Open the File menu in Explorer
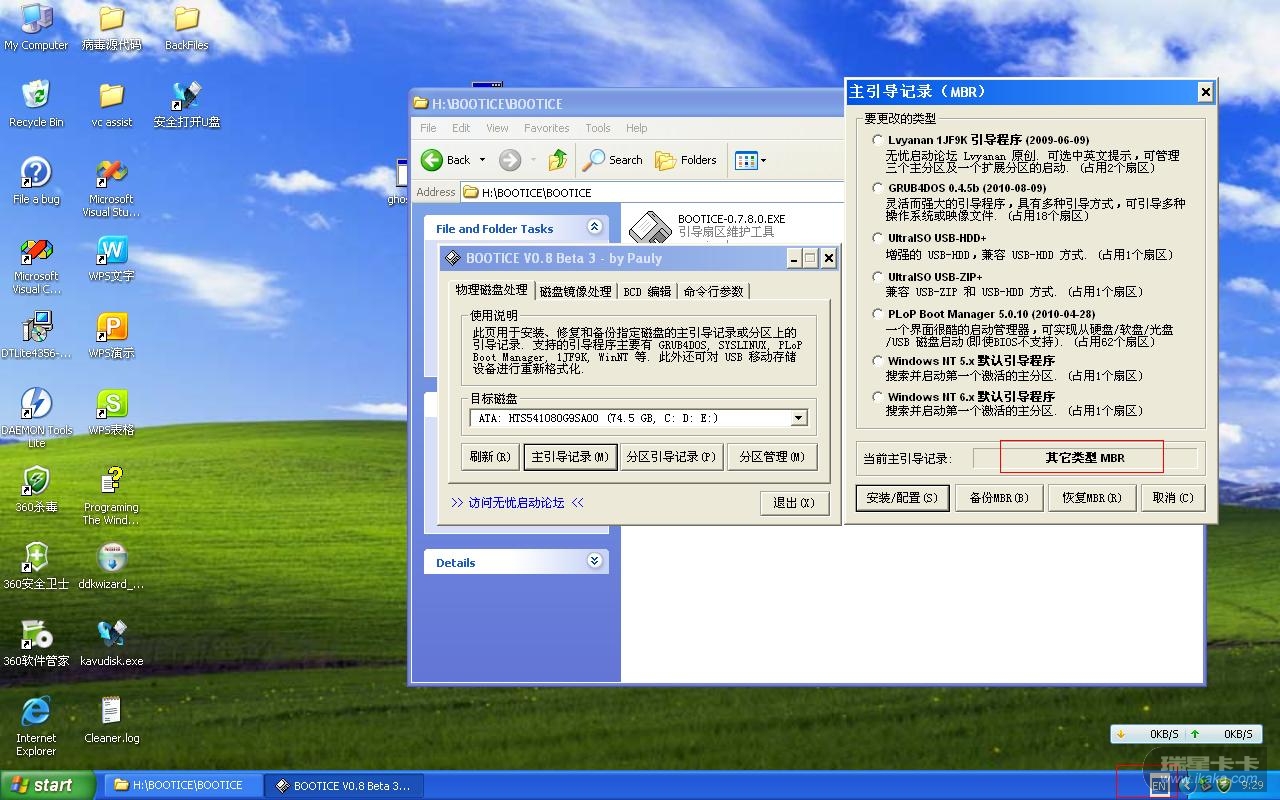The width and height of the screenshot is (1280, 800). (x=428, y=128)
